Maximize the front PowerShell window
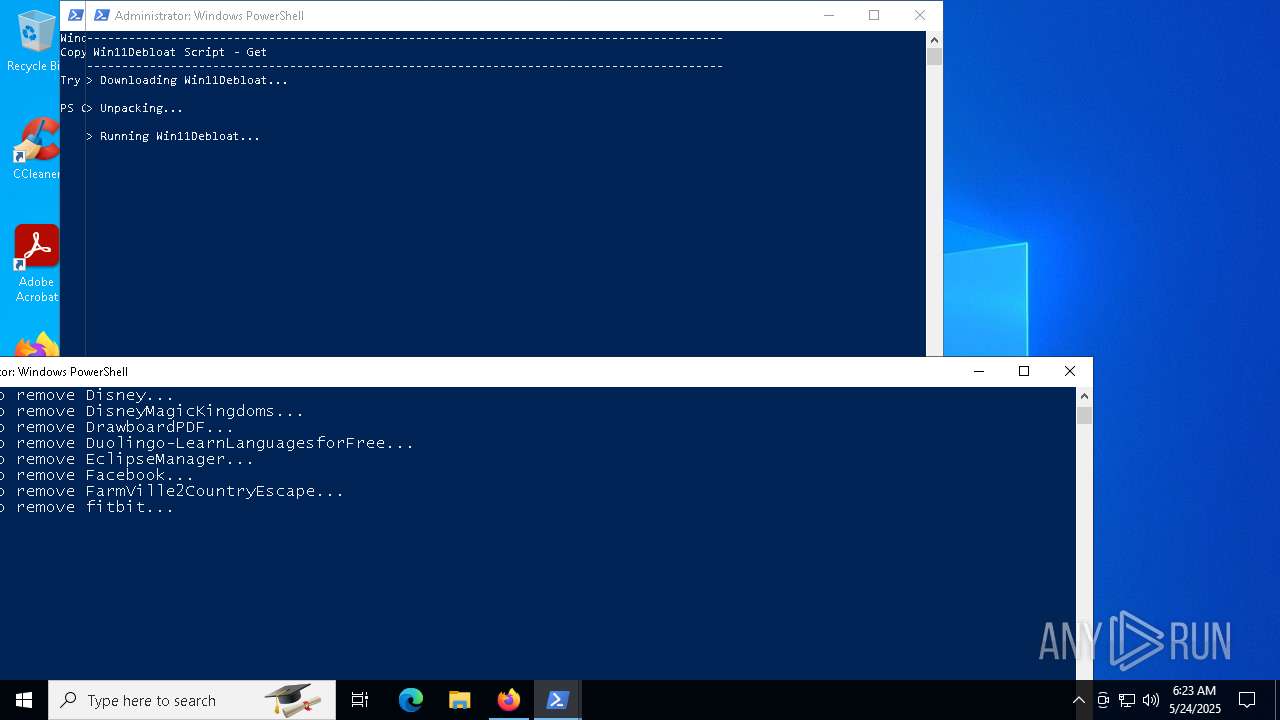The image size is (1280, 720). pos(1024,371)
